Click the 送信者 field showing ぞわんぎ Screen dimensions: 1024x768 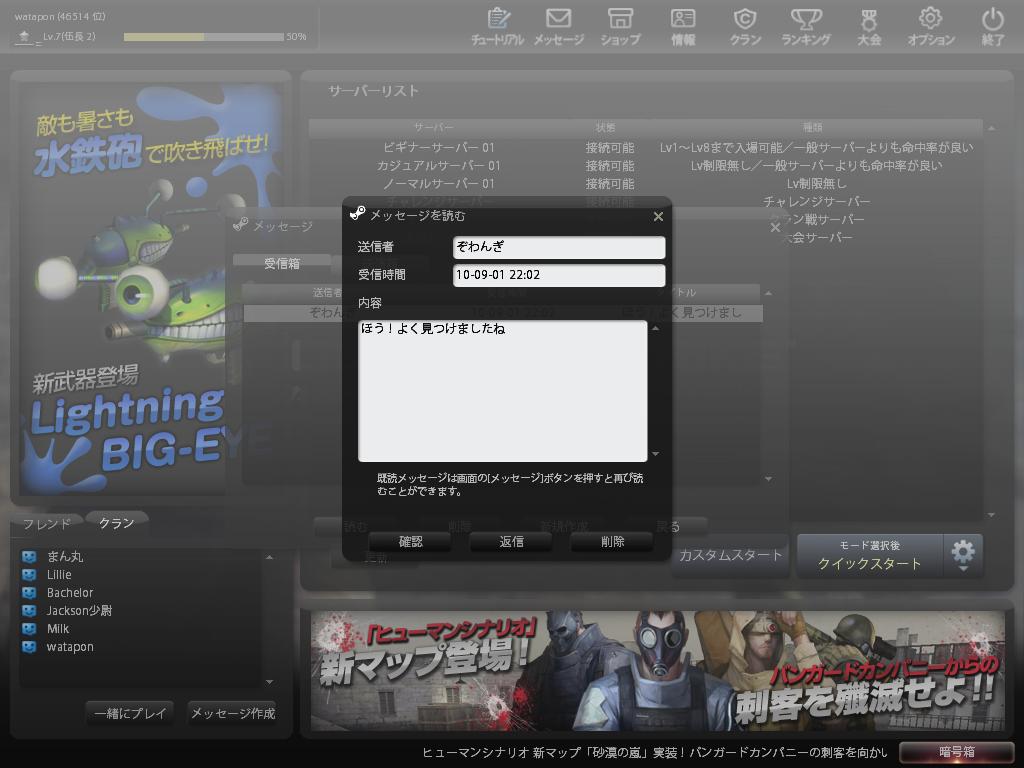coord(559,247)
